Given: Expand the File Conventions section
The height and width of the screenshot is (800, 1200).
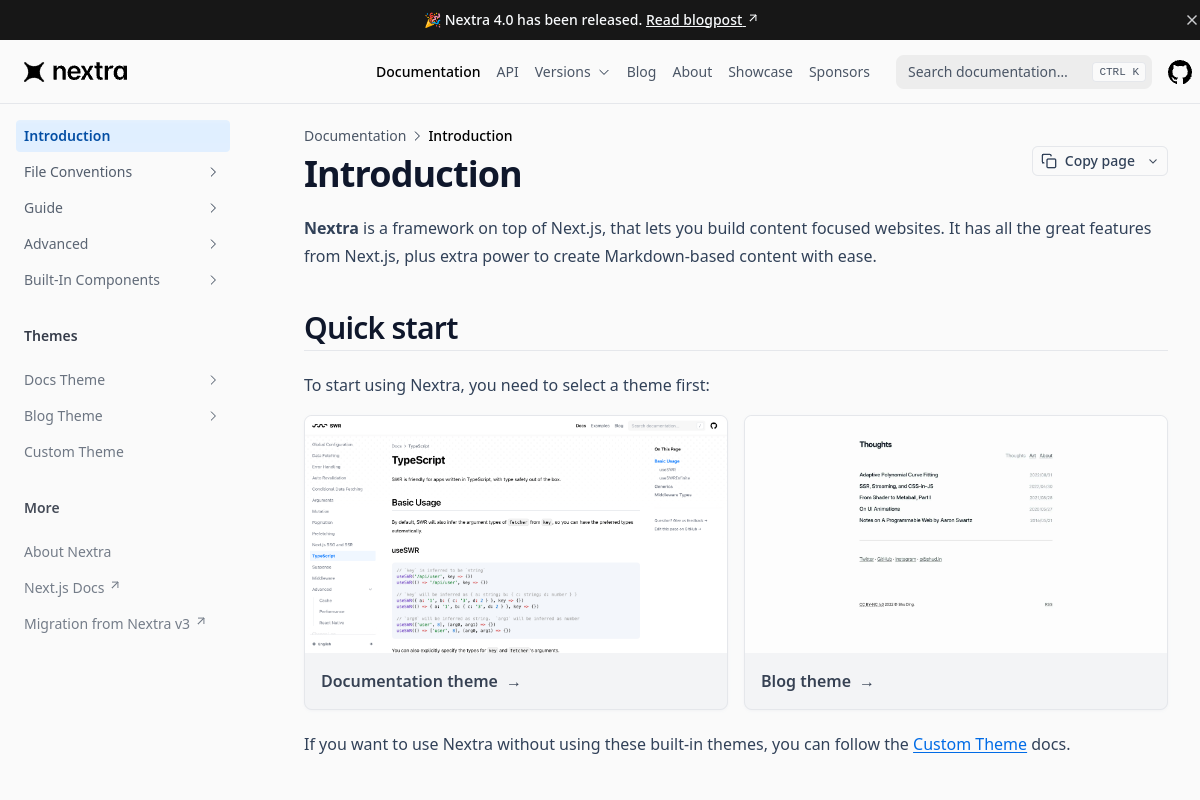Looking at the screenshot, I should tap(123, 172).
